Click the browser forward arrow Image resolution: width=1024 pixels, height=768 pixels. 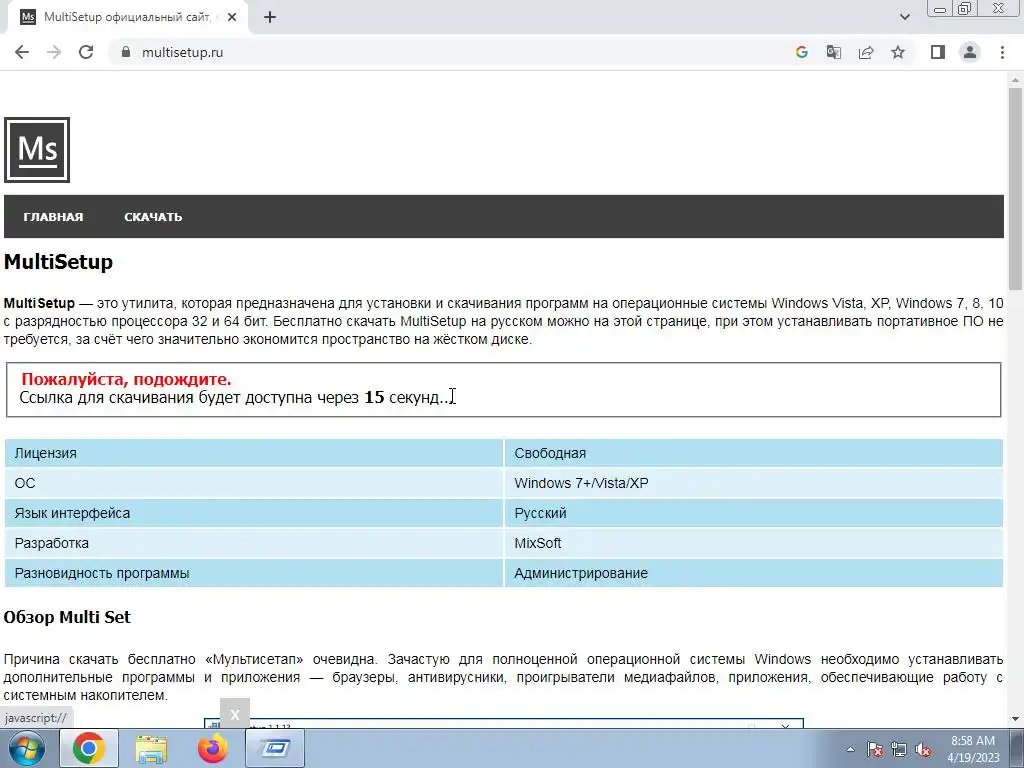54,52
